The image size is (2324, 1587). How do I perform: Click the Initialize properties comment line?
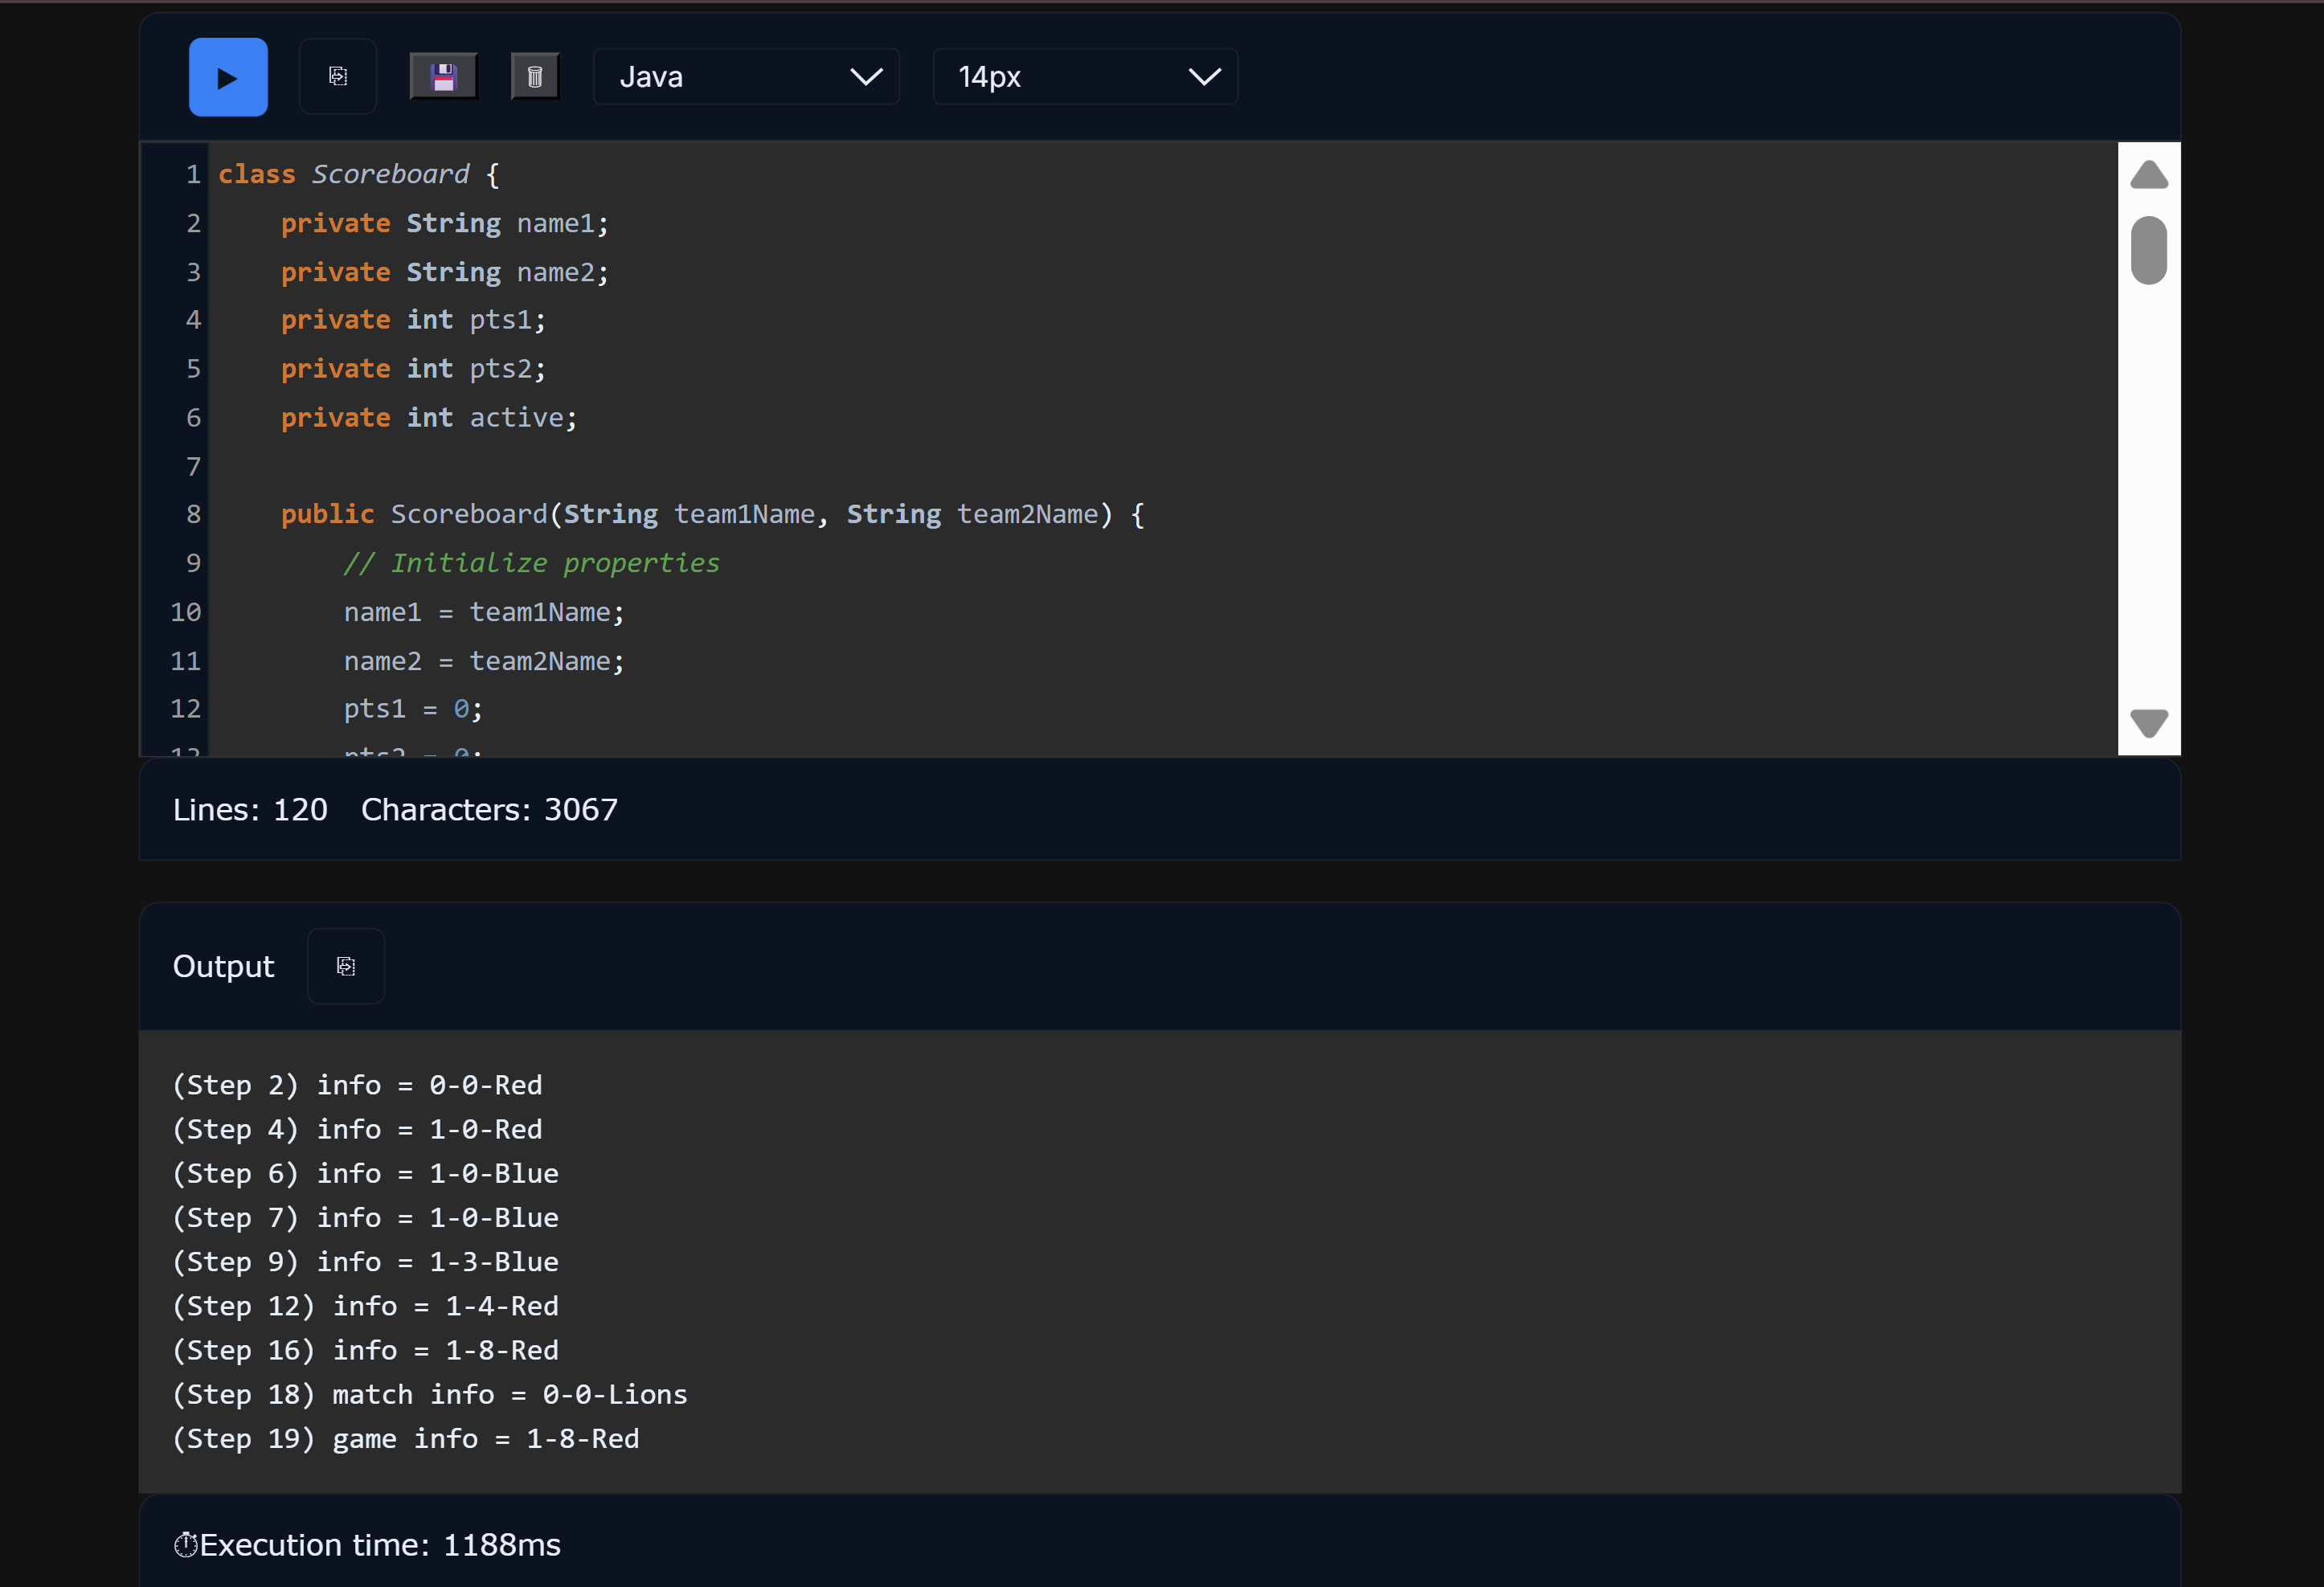tap(531, 563)
